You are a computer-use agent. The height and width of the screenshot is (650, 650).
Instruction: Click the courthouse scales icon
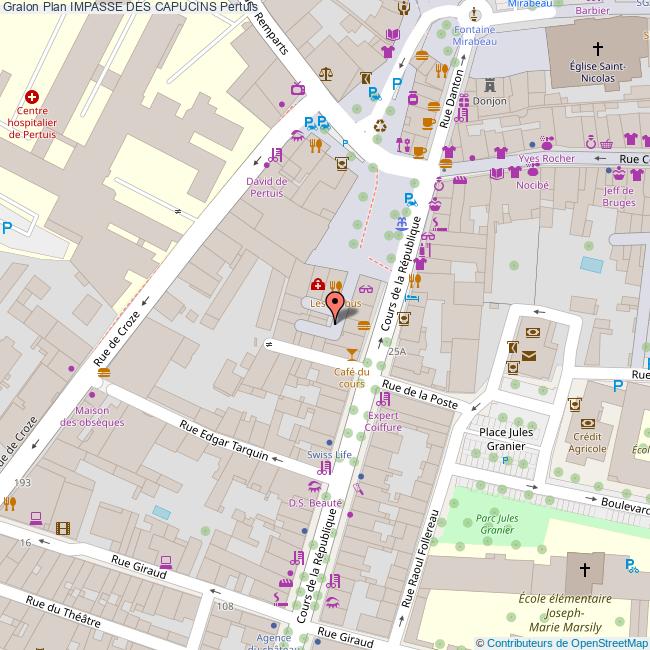tap(325, 74)
